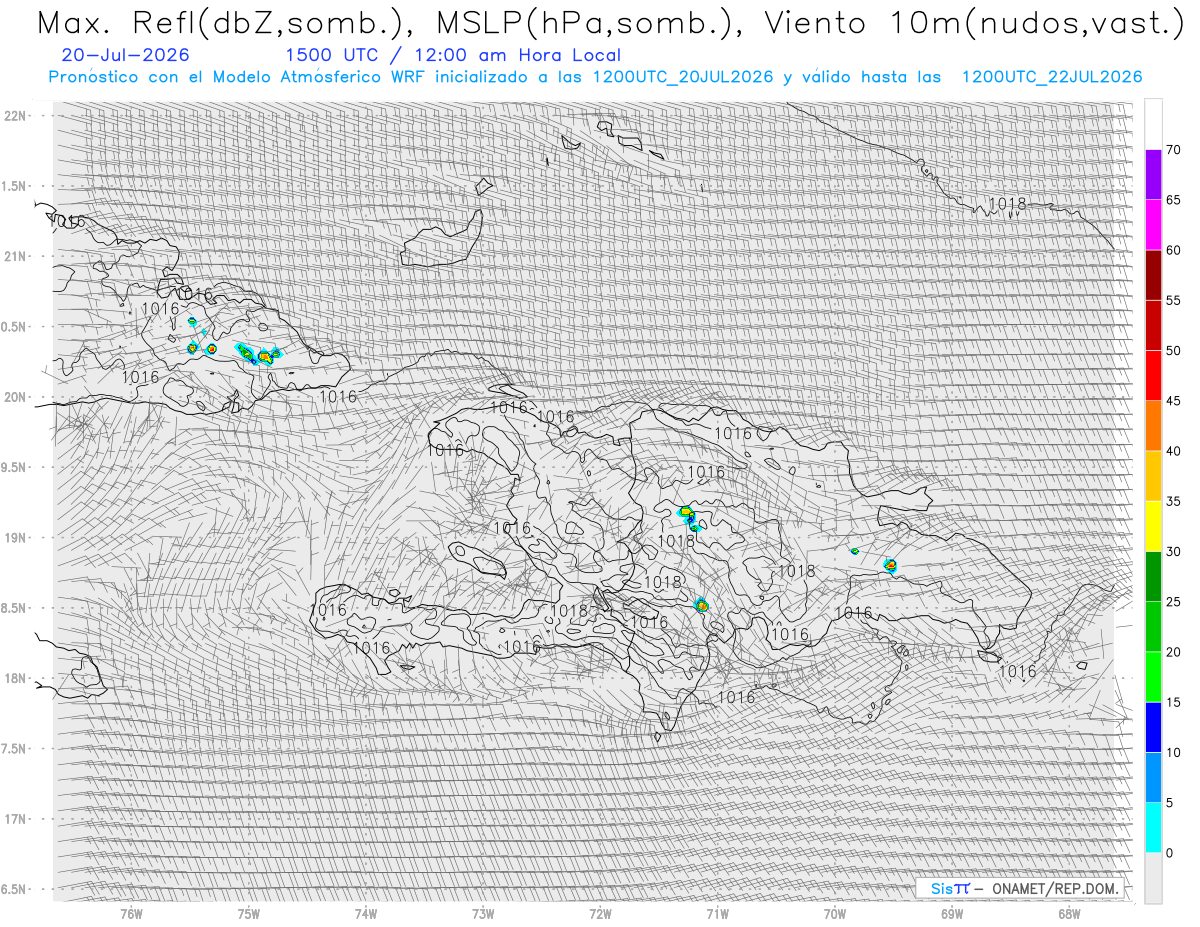Click the '50' value on the colorbar
This screenshot has width=1200, height=927.
click(x=1174, y=351)
